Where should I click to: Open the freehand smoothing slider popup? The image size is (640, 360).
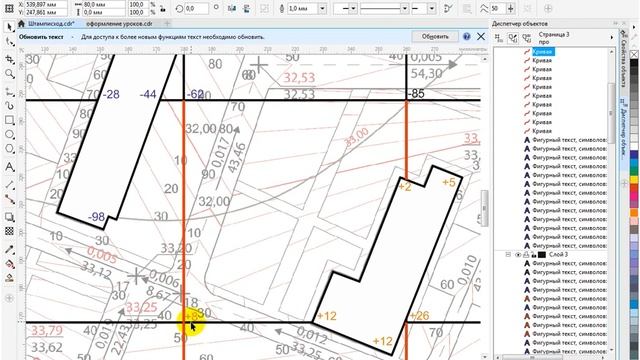pyautogui.click(x=511, y=8)
